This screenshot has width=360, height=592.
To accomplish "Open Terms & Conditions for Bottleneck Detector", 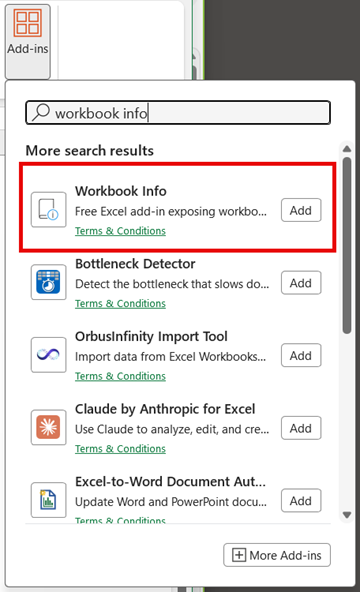I will pyautogui.click(x=120, y=304).
